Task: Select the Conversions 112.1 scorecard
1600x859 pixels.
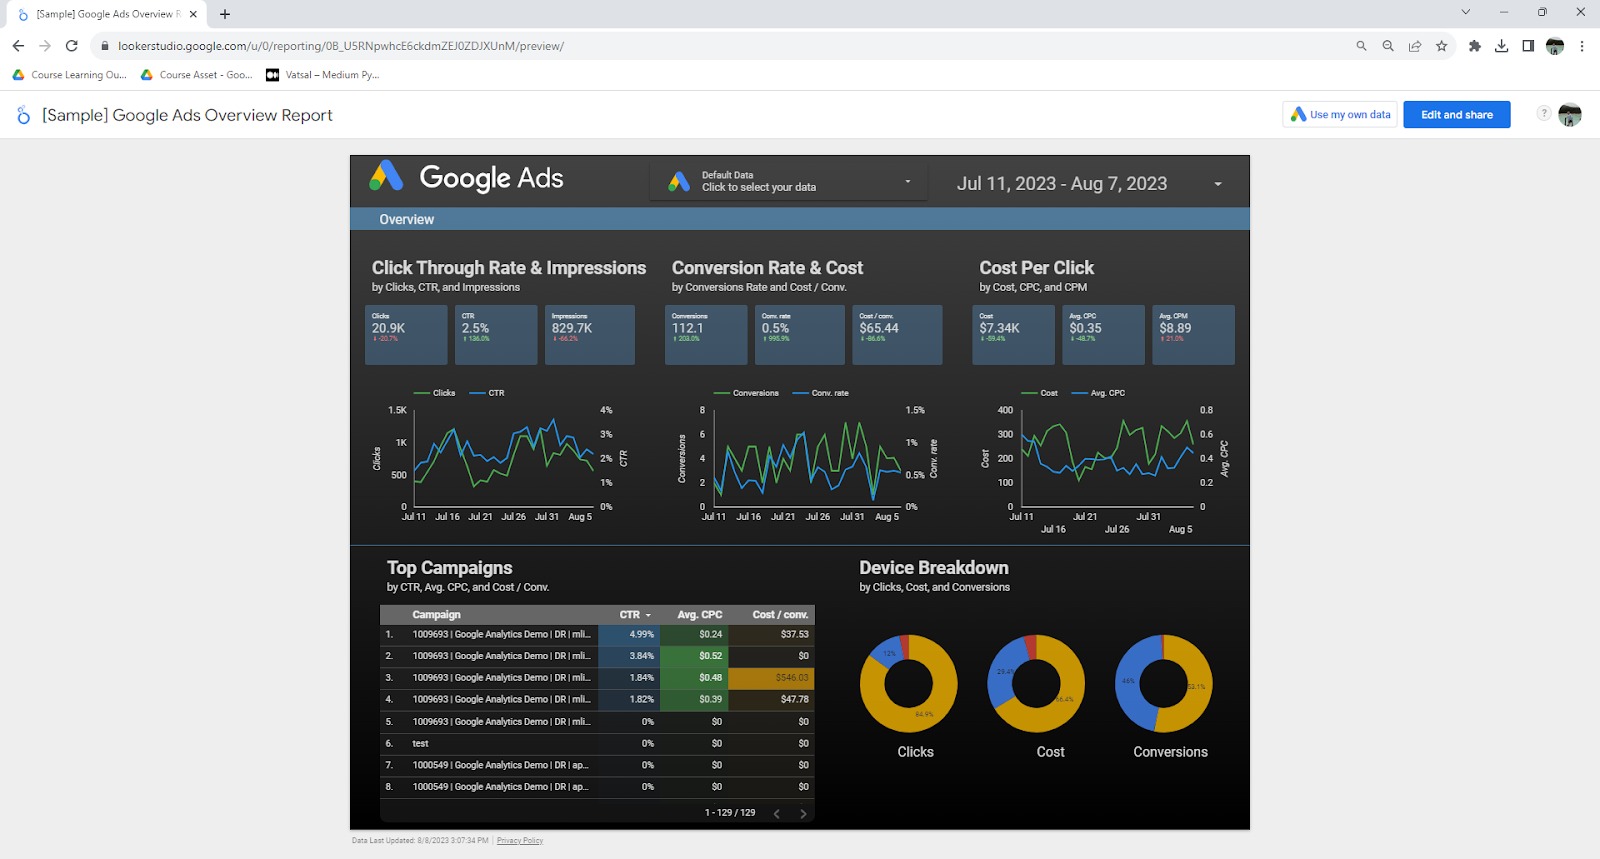Action: [706, 335]
